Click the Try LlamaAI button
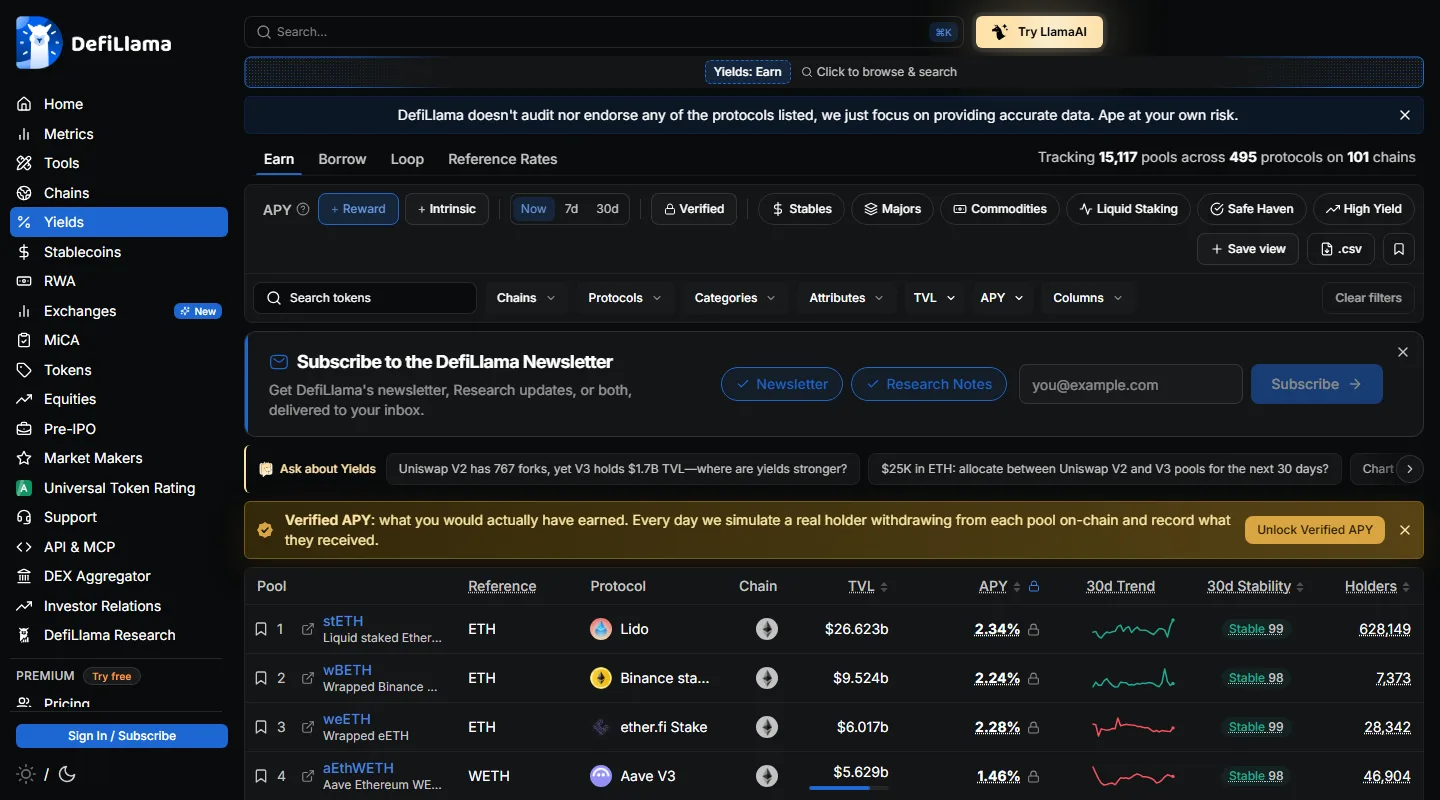Screen dimensions: 1440x800 (1039, 32)
